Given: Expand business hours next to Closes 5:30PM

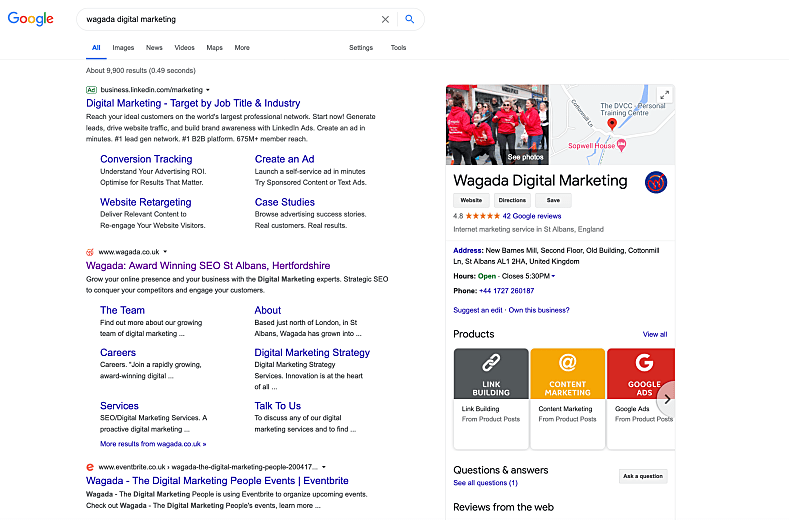Looking at the screenshot, I should click(554, 276).
